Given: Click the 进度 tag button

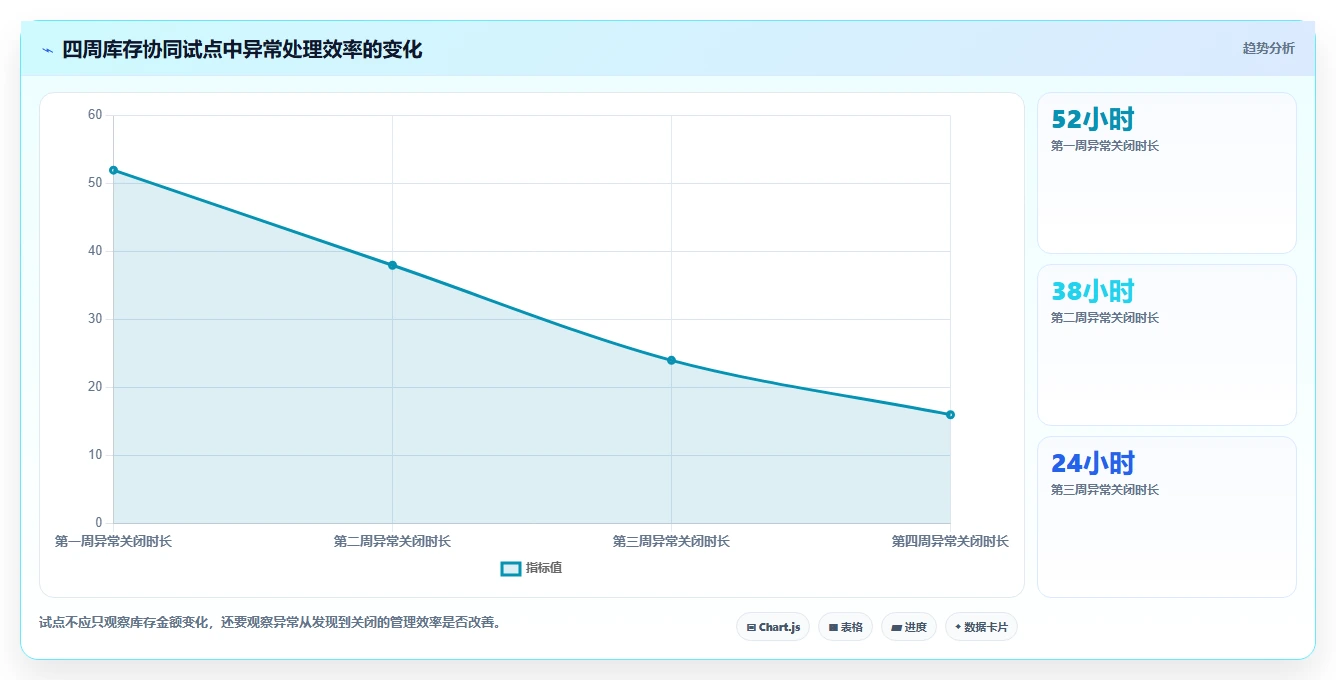Looking at the screenshot, I should pyautogui.click(x=909, y=627).
